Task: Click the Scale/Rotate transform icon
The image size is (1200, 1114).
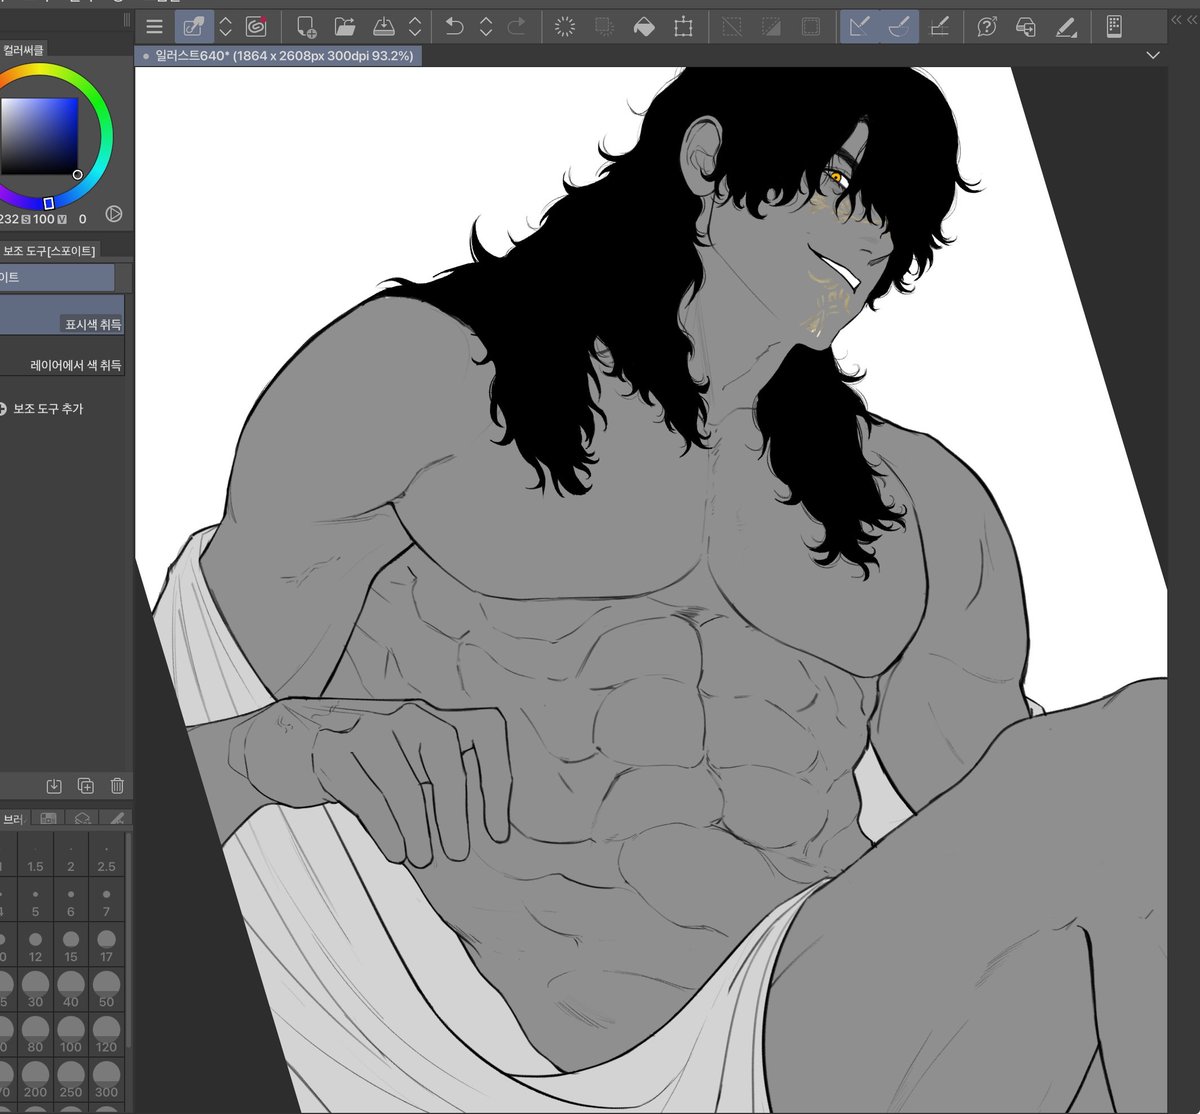Action: [x=683, y=27]
